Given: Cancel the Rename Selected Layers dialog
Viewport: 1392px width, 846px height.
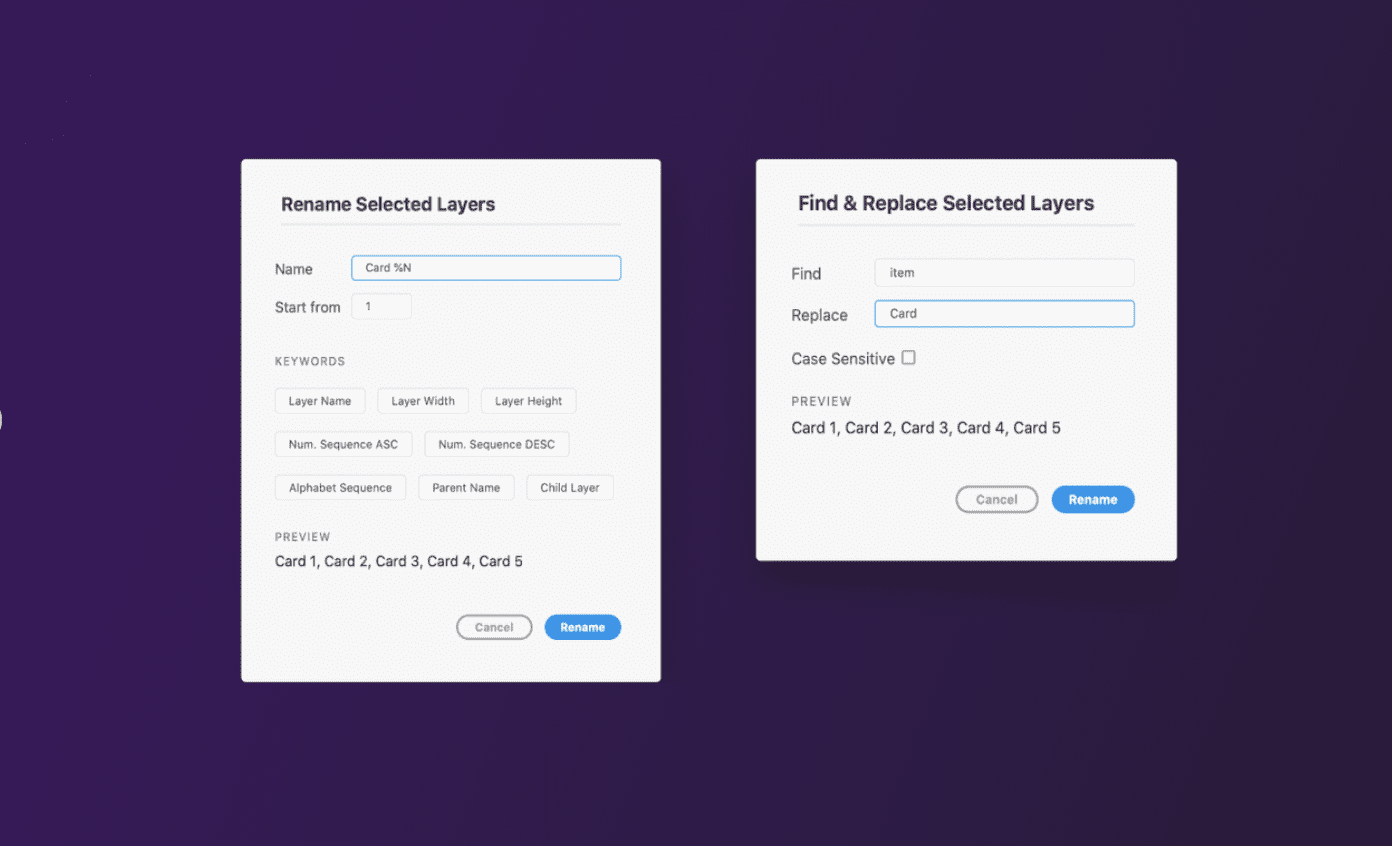Looking at the screenshot, I should tap(494, 627).
